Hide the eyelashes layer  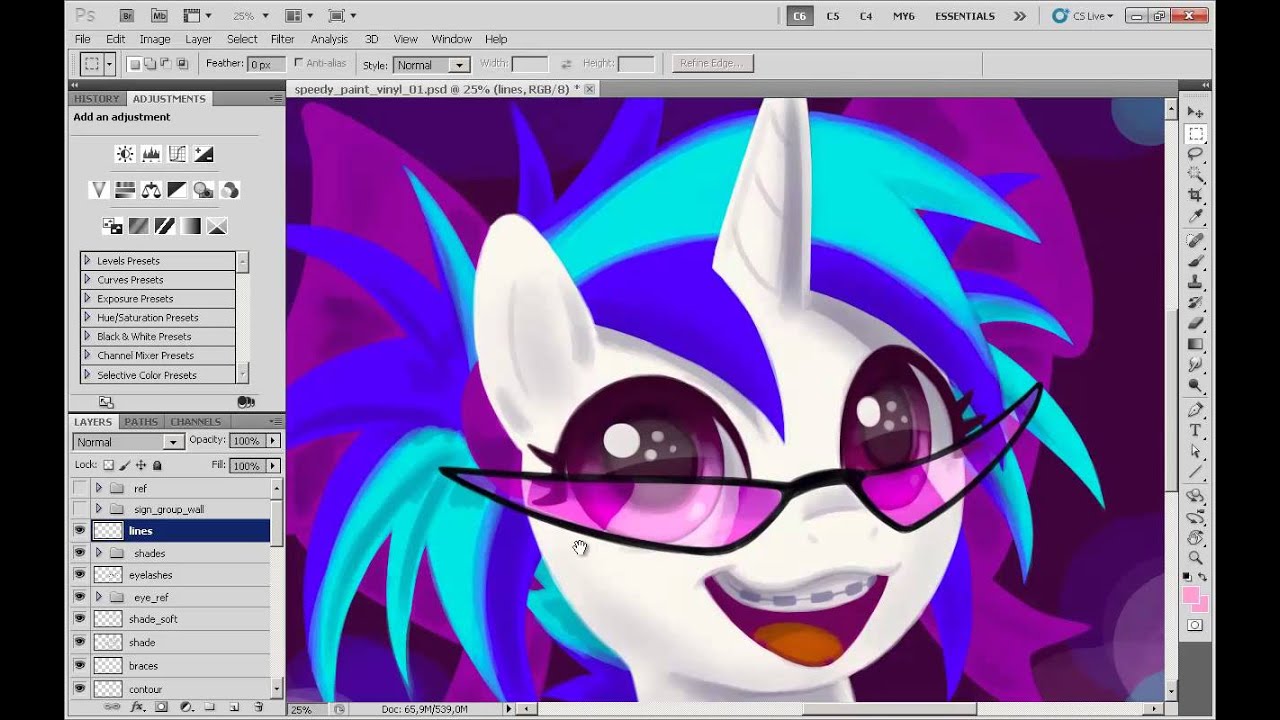[79, 575]
